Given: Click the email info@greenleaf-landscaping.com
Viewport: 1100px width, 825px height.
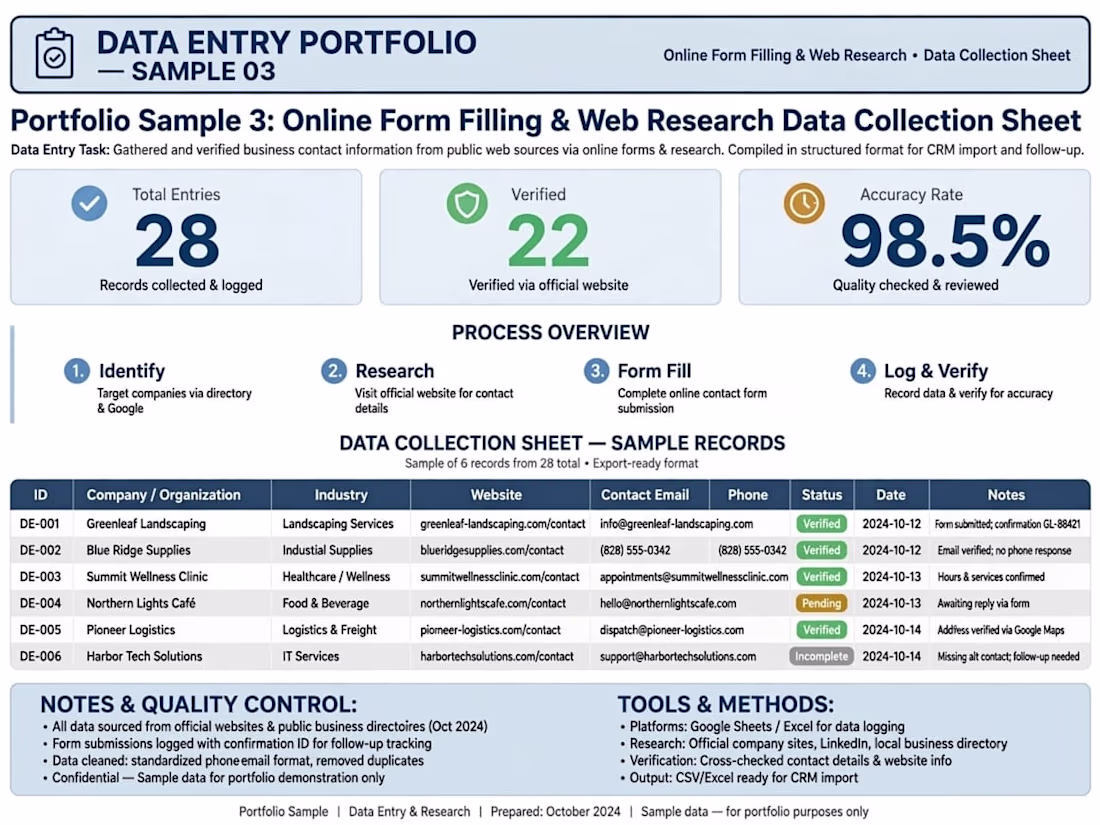Looking at the screenshot, I should pyautogui.click(x=676, y=524).
